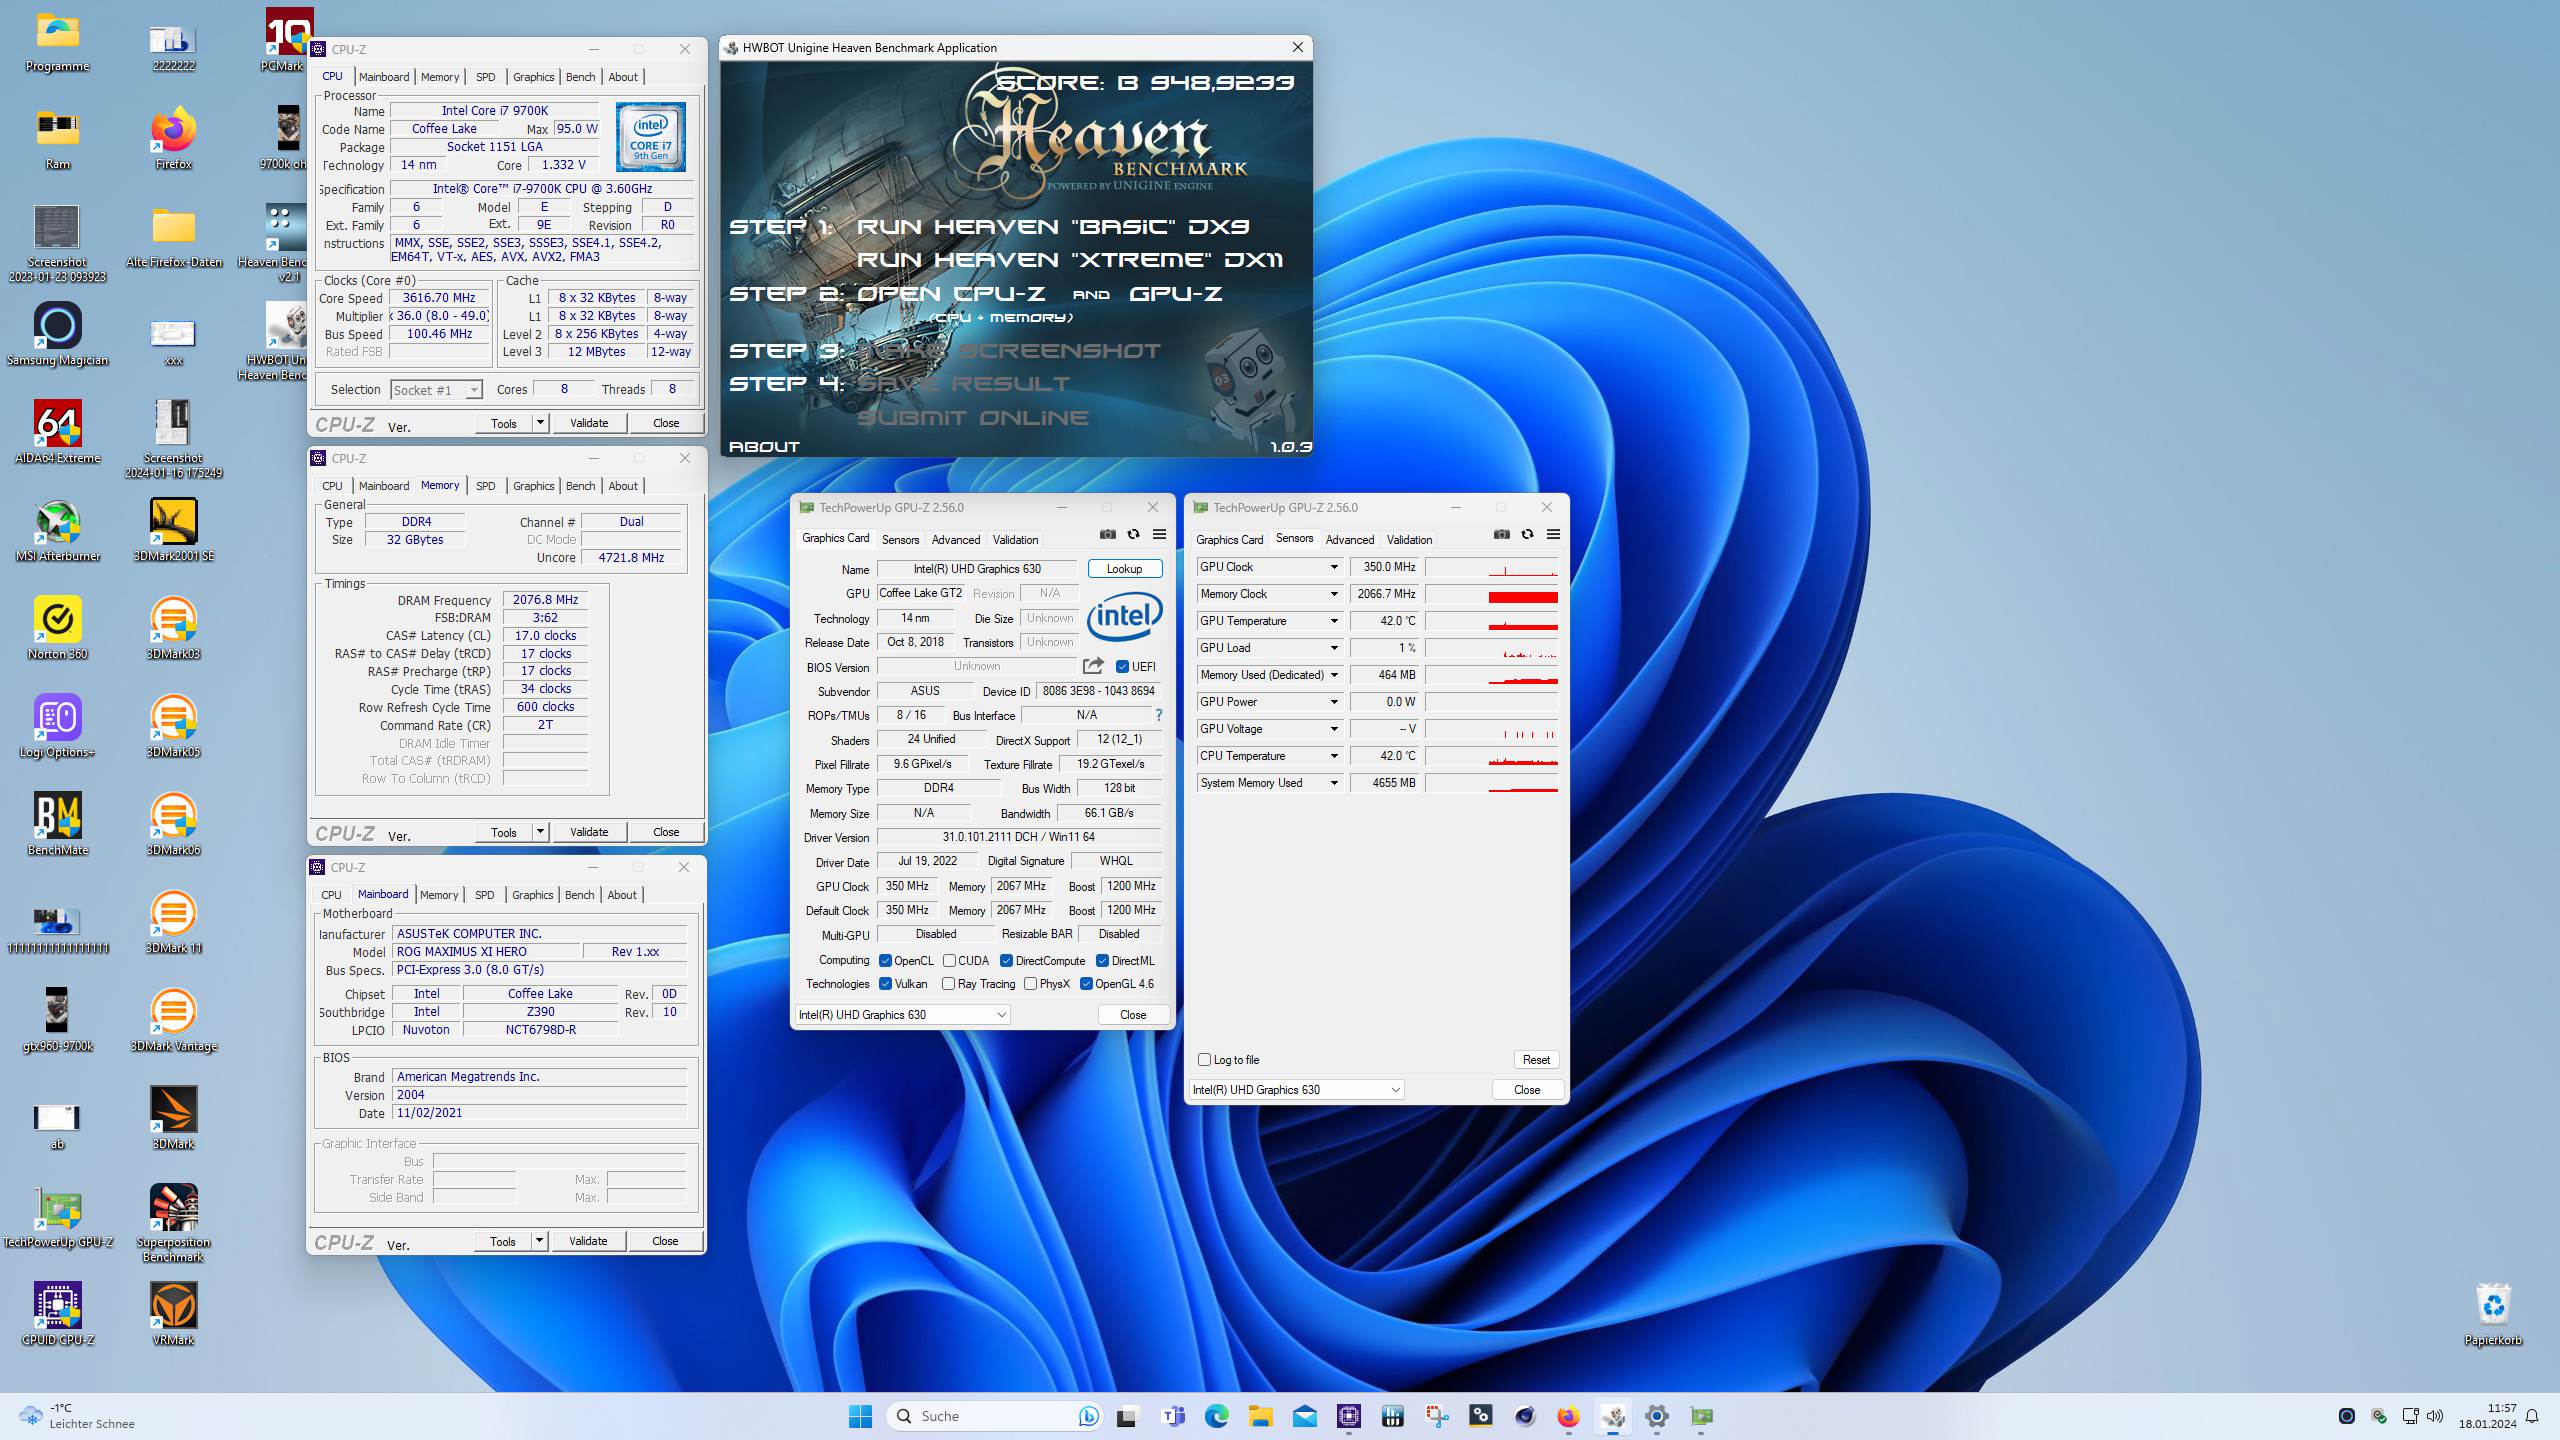Viewport: 2560px width, 1440px height.
Task: Open MSI Afterburner desktop icon
Action: point(57,530)
